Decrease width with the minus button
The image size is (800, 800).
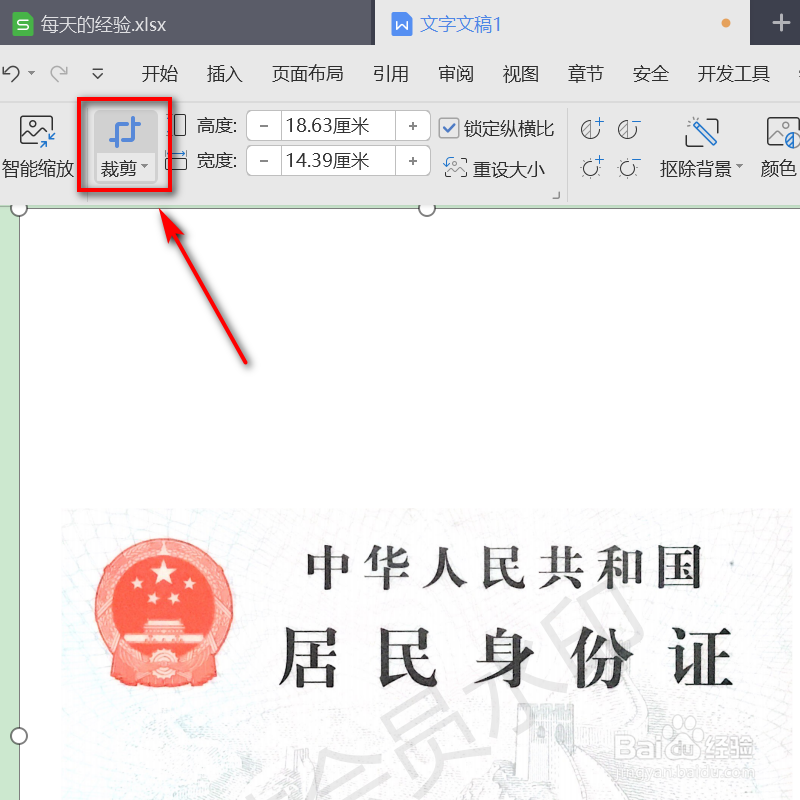264,161
